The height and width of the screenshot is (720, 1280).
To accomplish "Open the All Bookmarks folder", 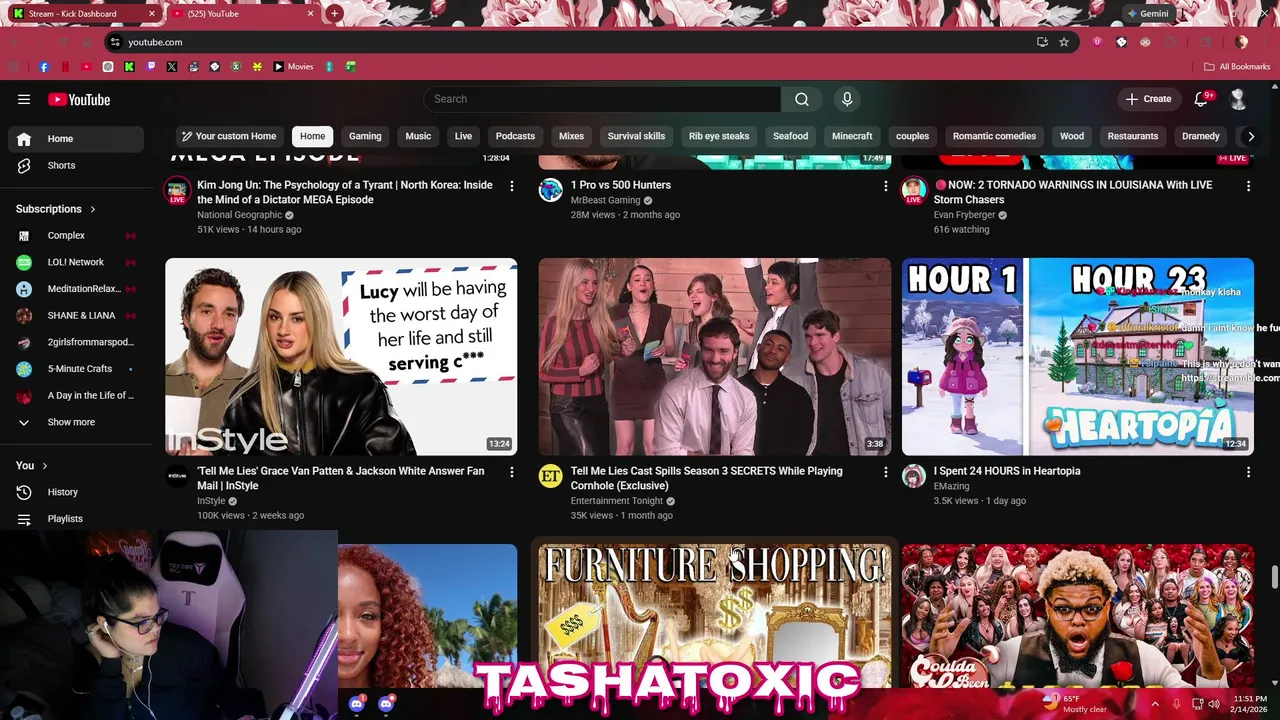I will 1237,67.
